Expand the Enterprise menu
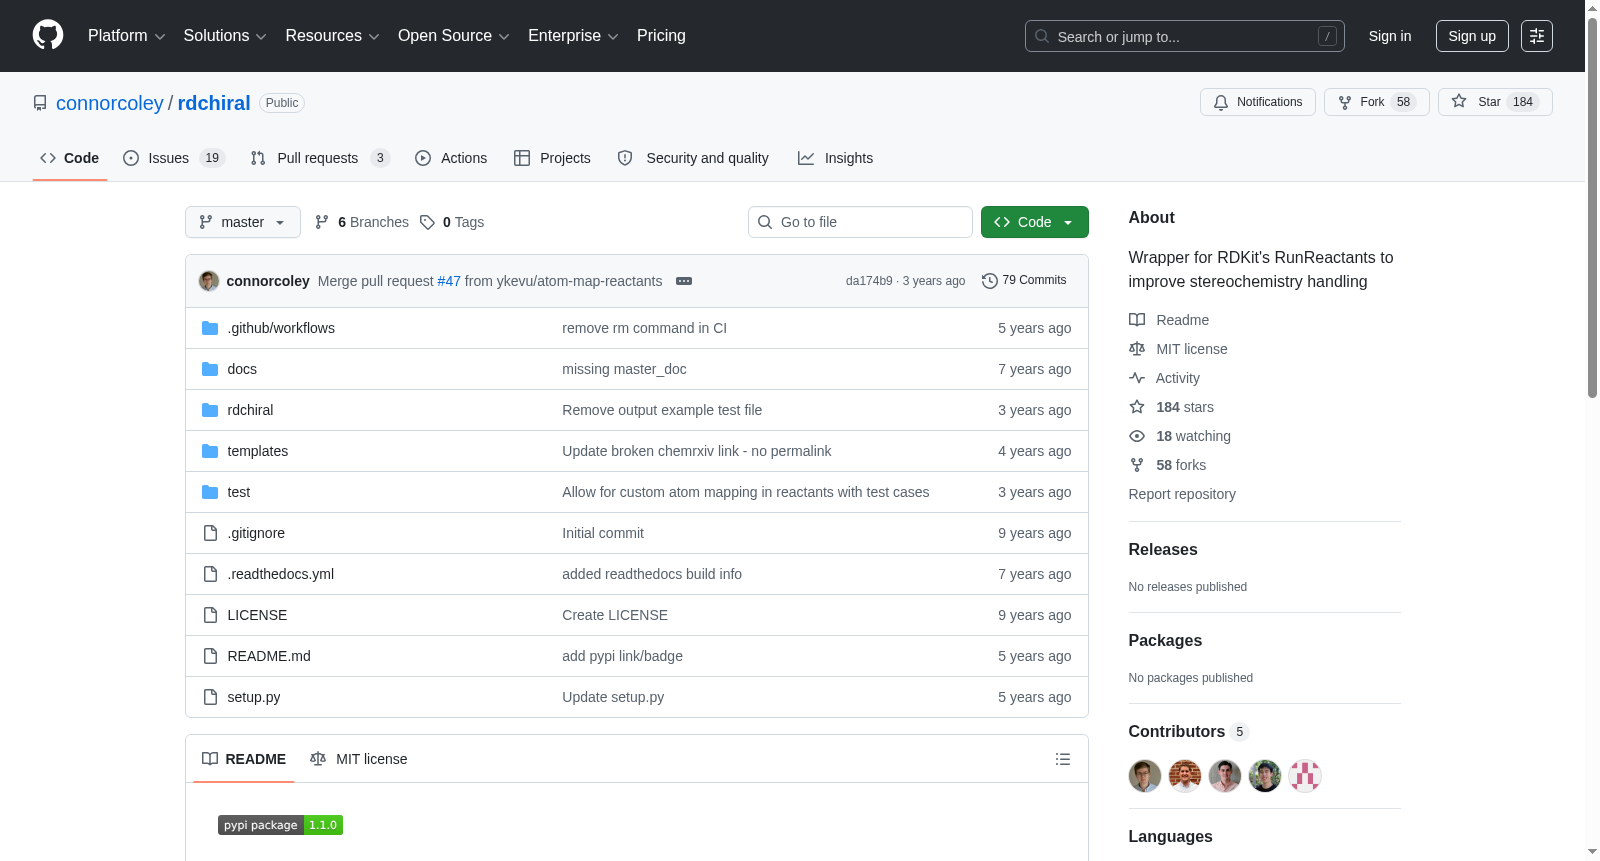 573,36
